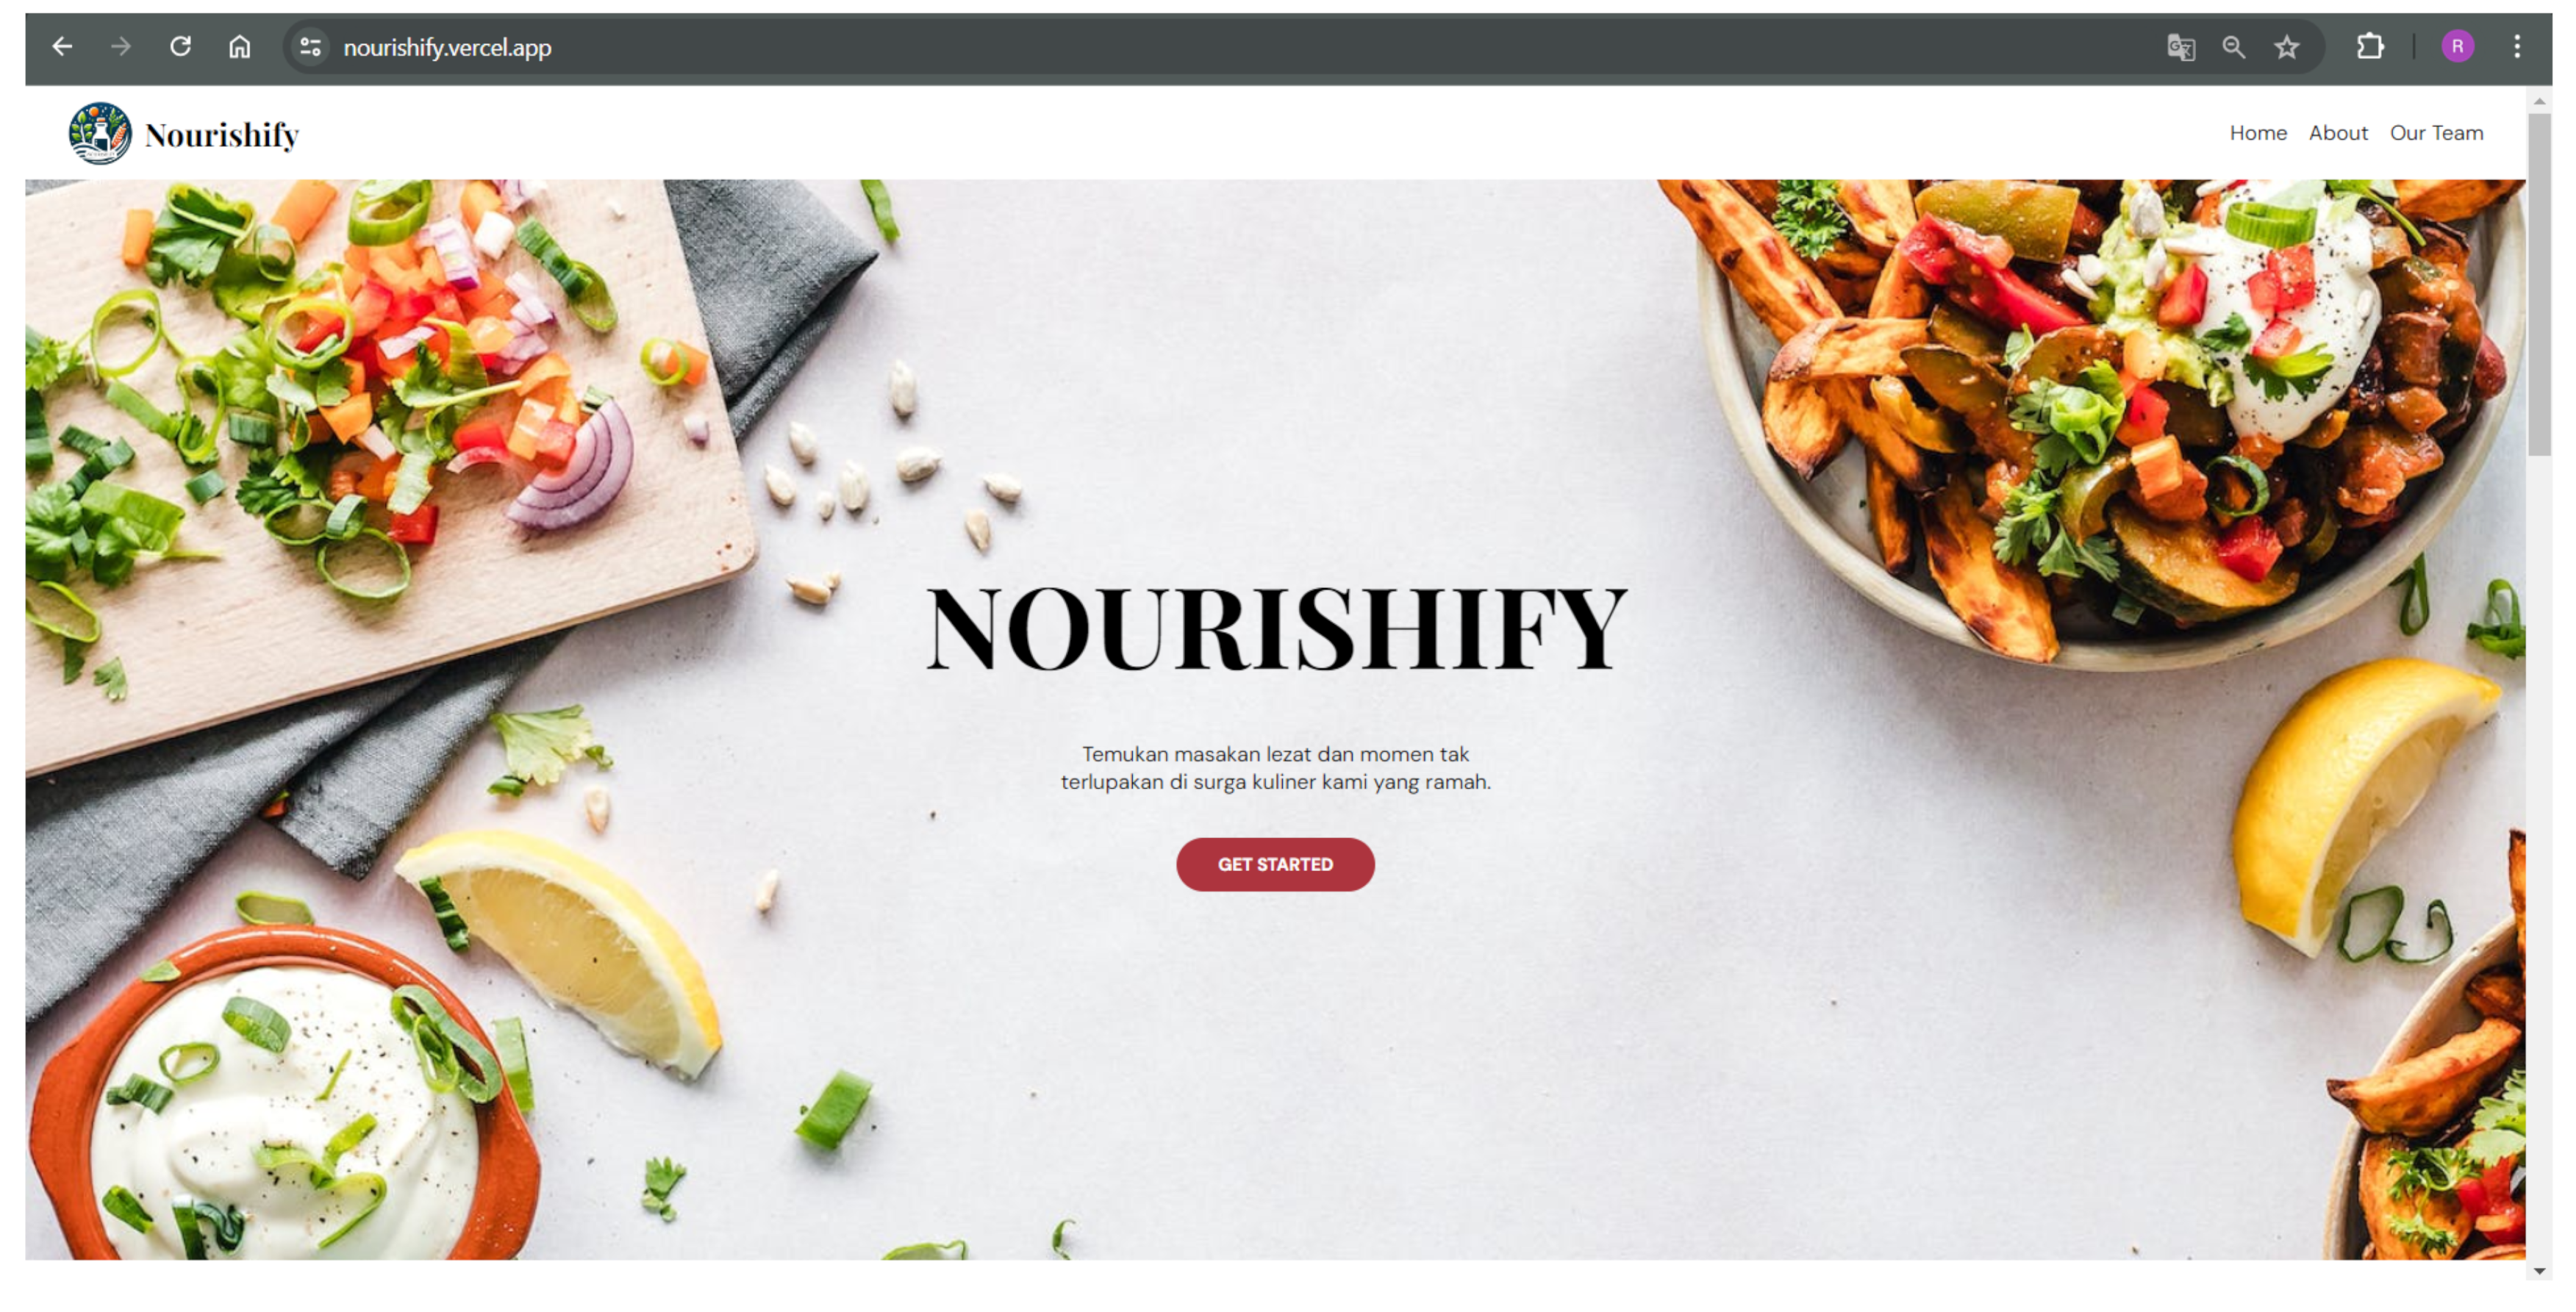Go back using the browser back arrow
Screen dimensions: 2576x1312
(x=62, y=47)
